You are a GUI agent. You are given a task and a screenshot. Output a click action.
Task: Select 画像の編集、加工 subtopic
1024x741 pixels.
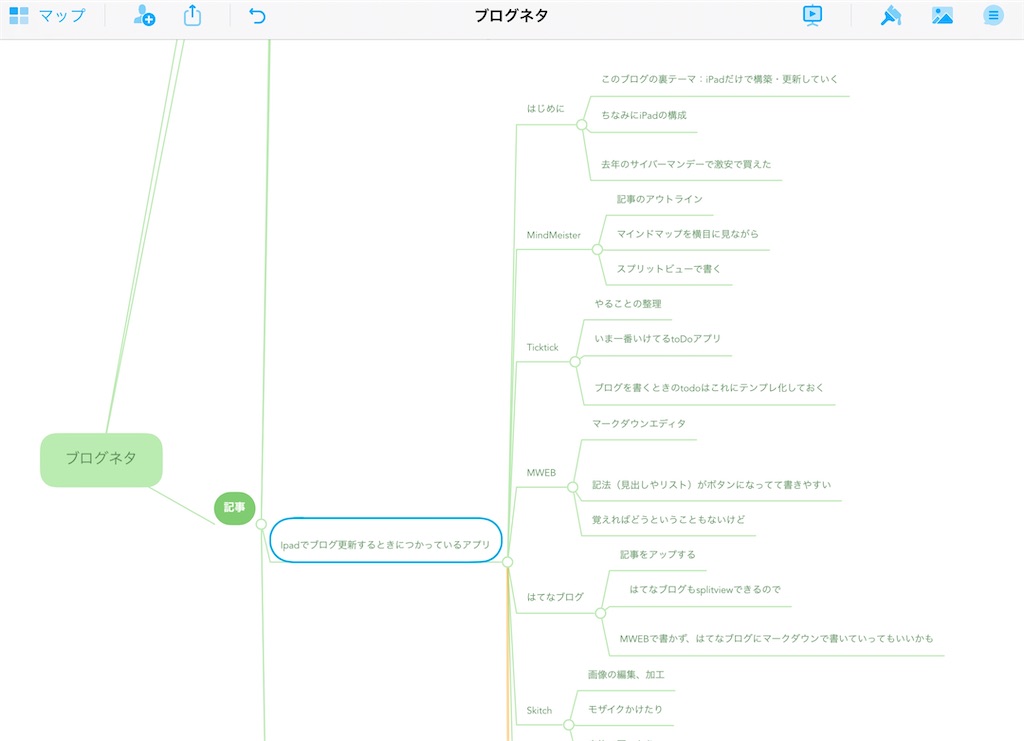(626, 674)
